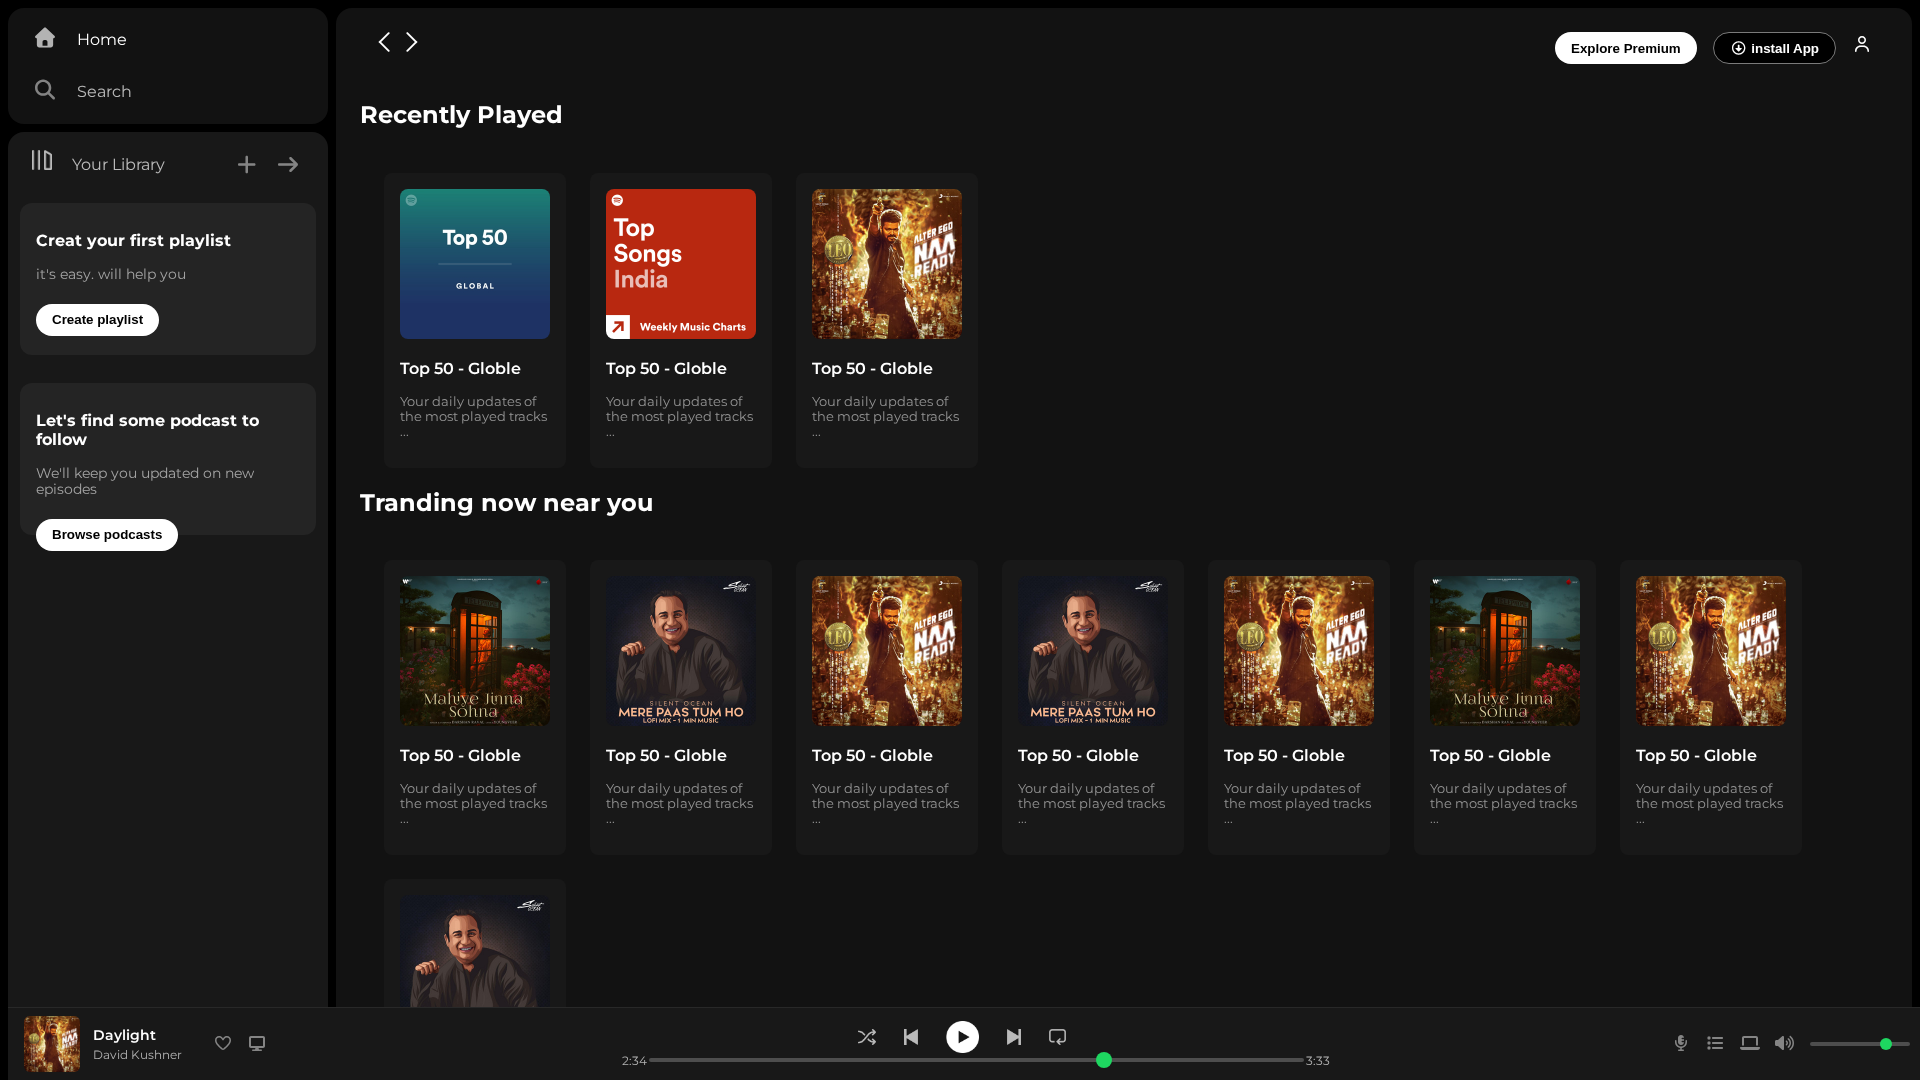Click the Creat your first playlist heading
Viewport: 1920px width, 1080px height.
click(133, 241)
